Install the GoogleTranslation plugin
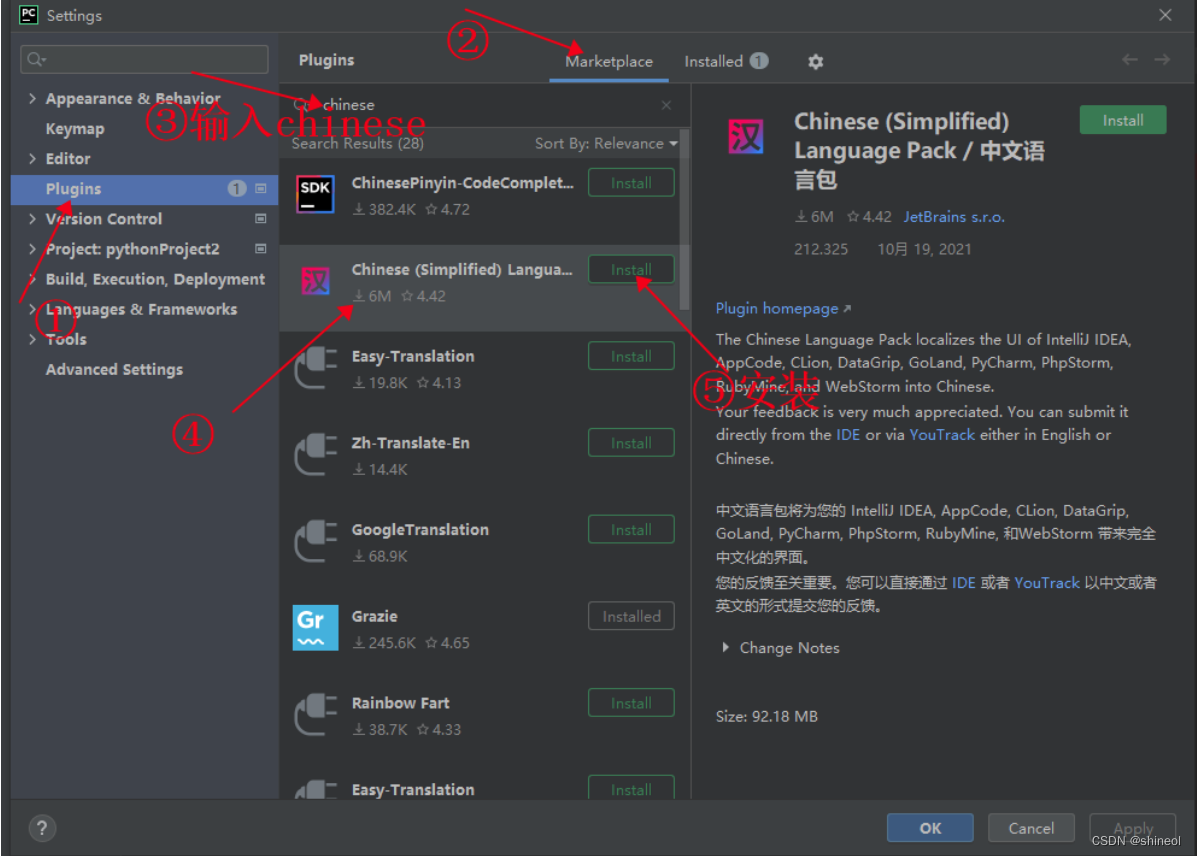Viewport: 1197px width, 856px height. [x=631, y=529]
